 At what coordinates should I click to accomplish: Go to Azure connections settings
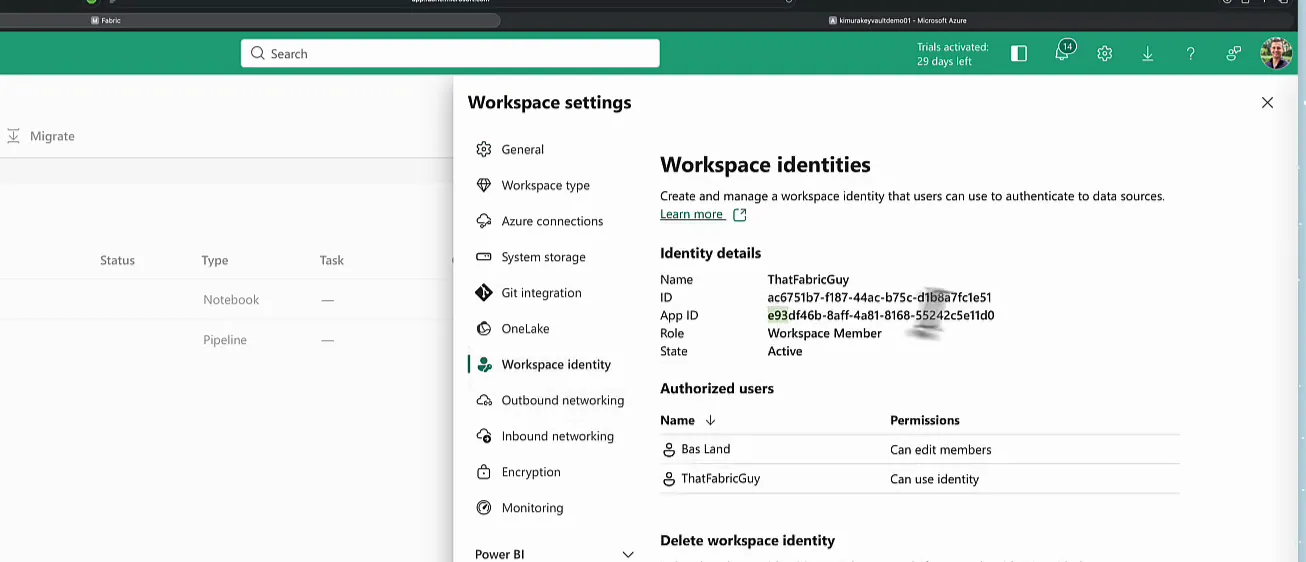pyautogui.click(x=553, y=221)
